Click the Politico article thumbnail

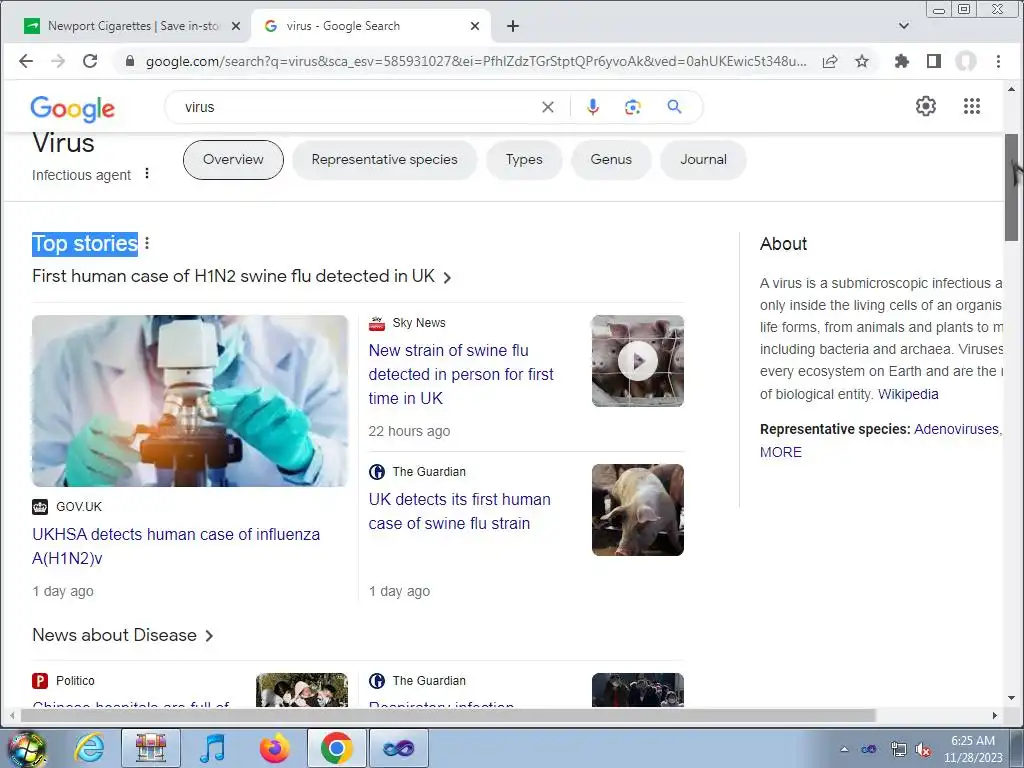[x=302, y=690]
